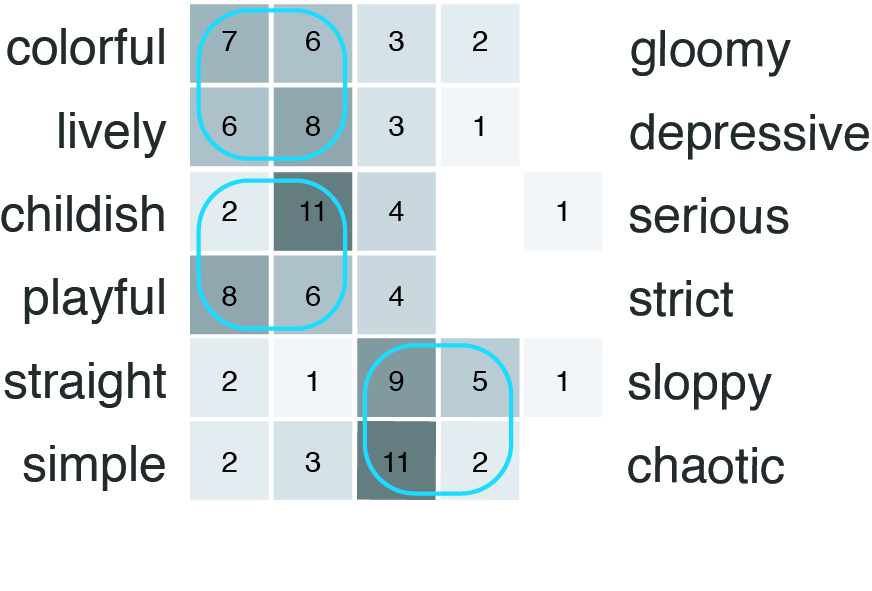
Task: Select the 'straight' row label
Action: pos(85,382)
